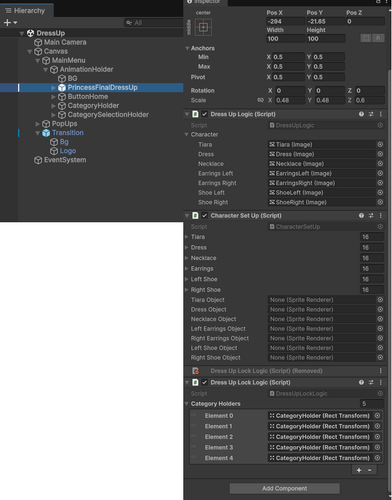Click the Pos X input field
The height and width of the screenshot is (500, 392).
(x=285, y=21)
